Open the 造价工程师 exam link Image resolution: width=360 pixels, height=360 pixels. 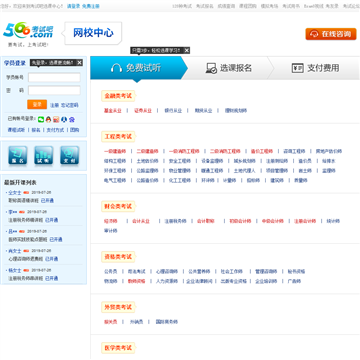(x=262, y=151)
